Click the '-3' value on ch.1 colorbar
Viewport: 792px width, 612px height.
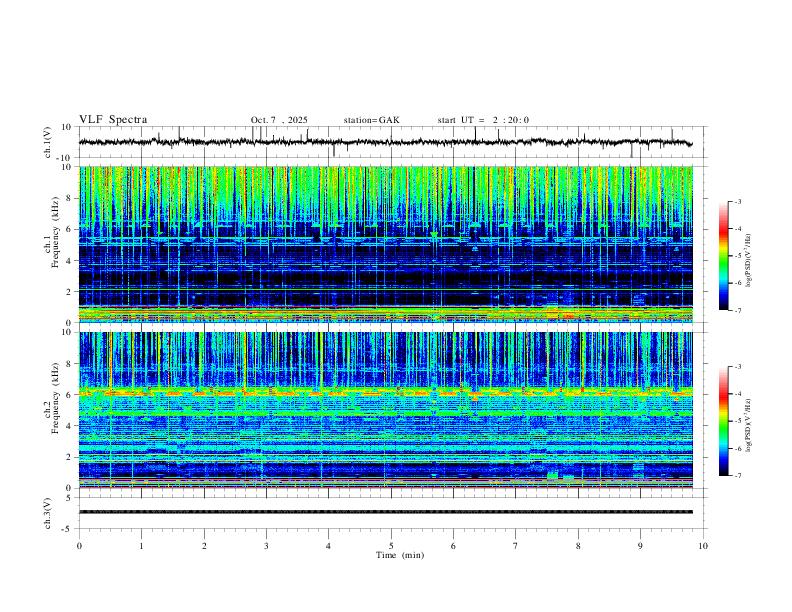[738, 201]
